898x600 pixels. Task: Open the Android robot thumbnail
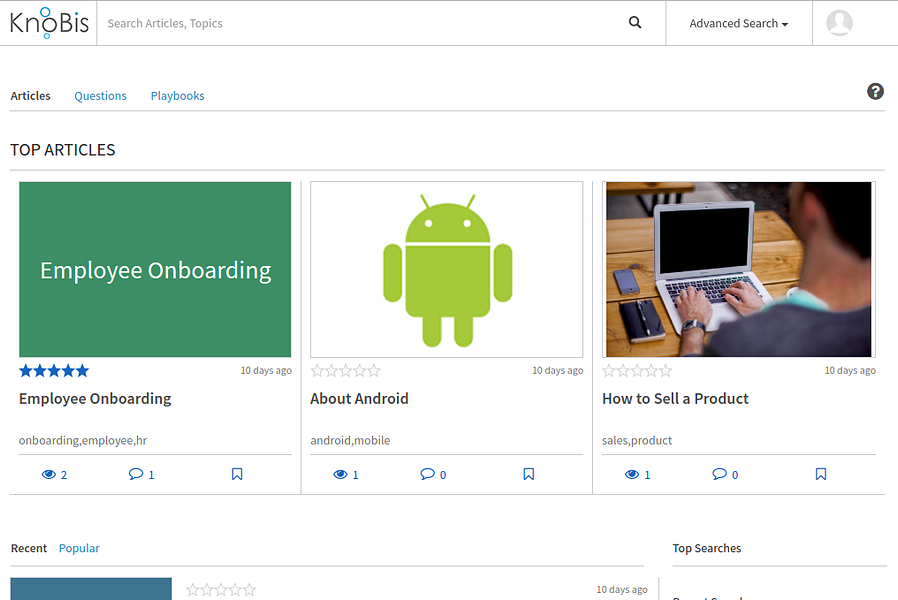(447, 270)
